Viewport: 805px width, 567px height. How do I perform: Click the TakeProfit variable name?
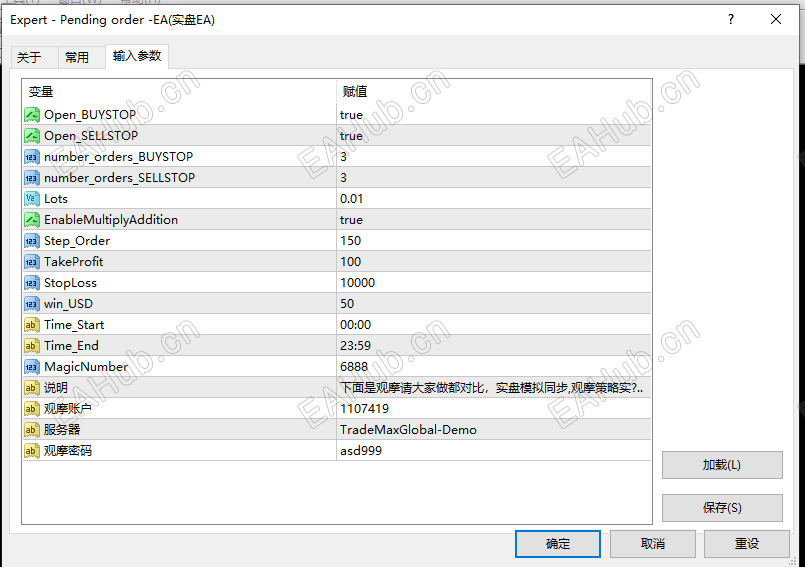point(73,262)
